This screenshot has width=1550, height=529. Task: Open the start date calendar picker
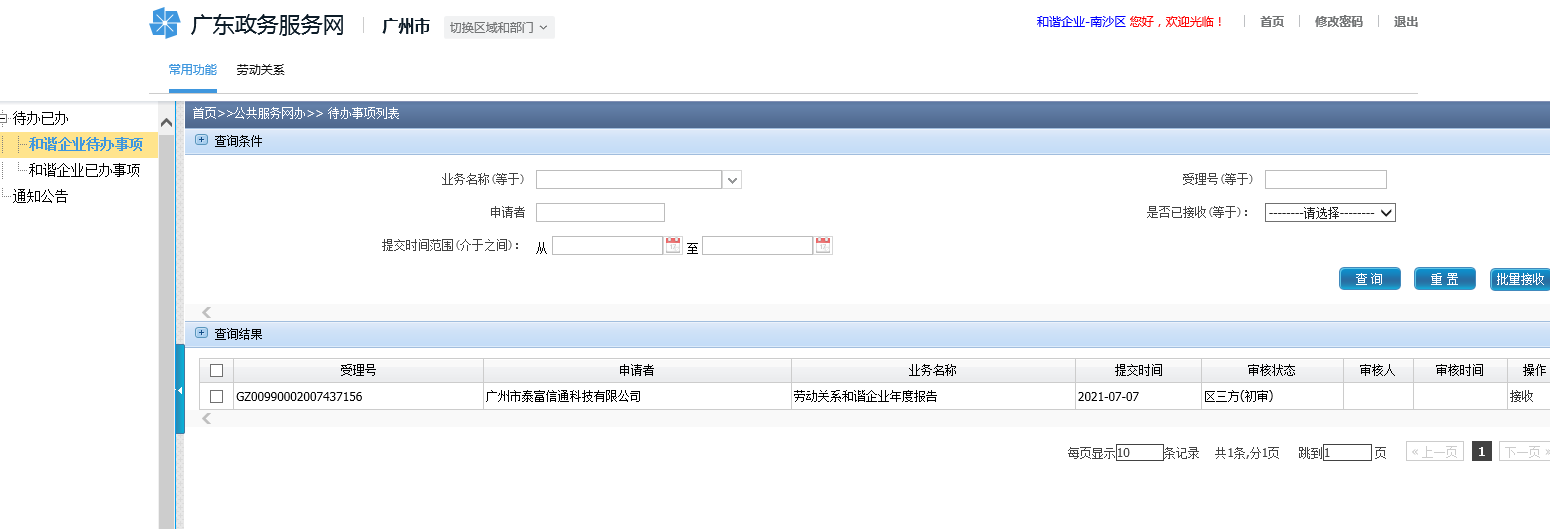coord(673,245)
